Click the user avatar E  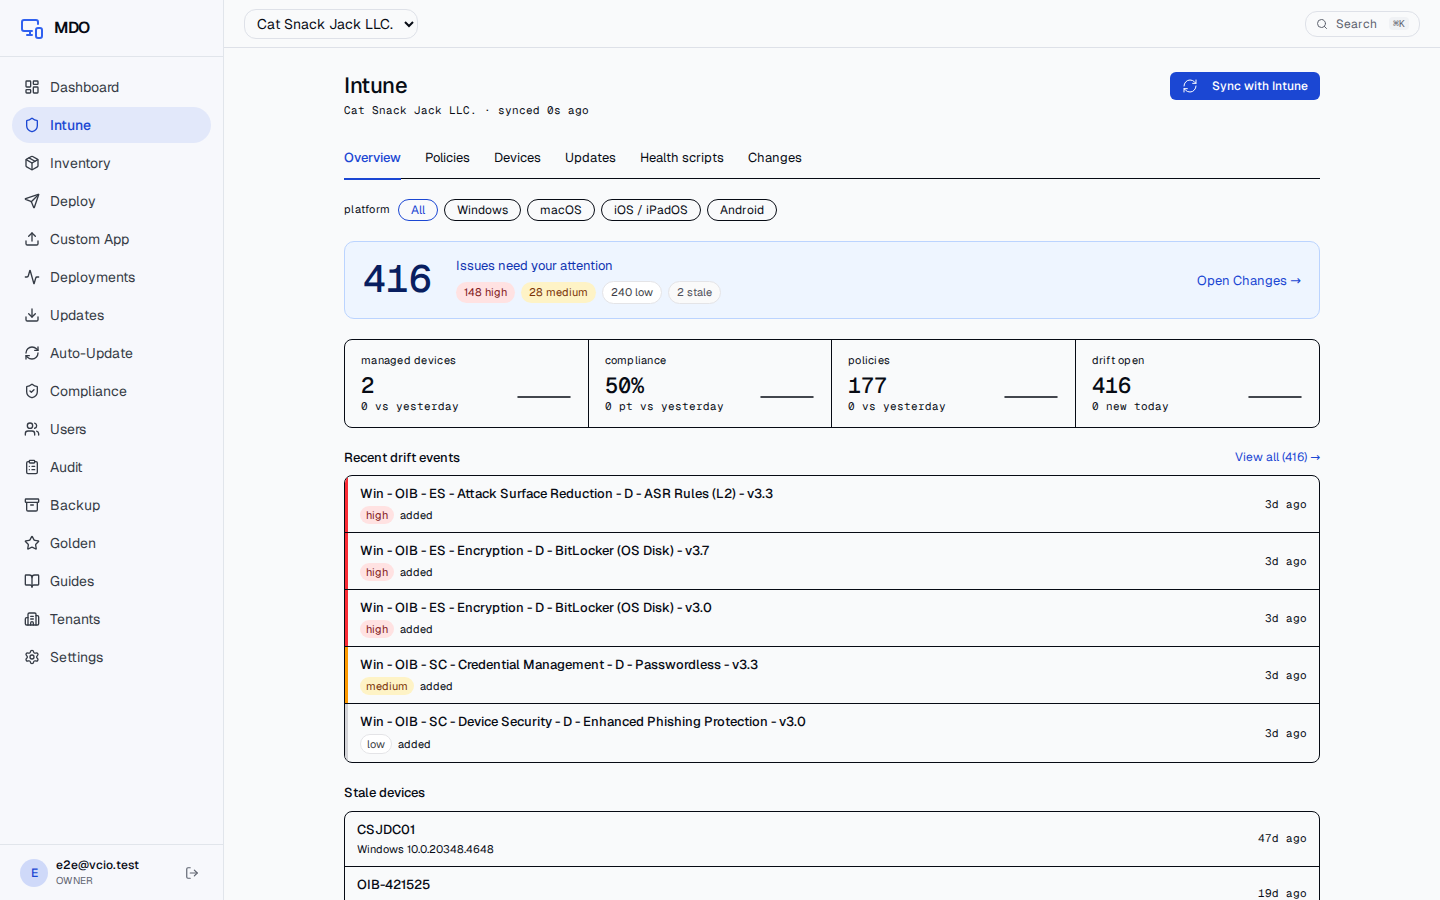[x=34, y=873]
